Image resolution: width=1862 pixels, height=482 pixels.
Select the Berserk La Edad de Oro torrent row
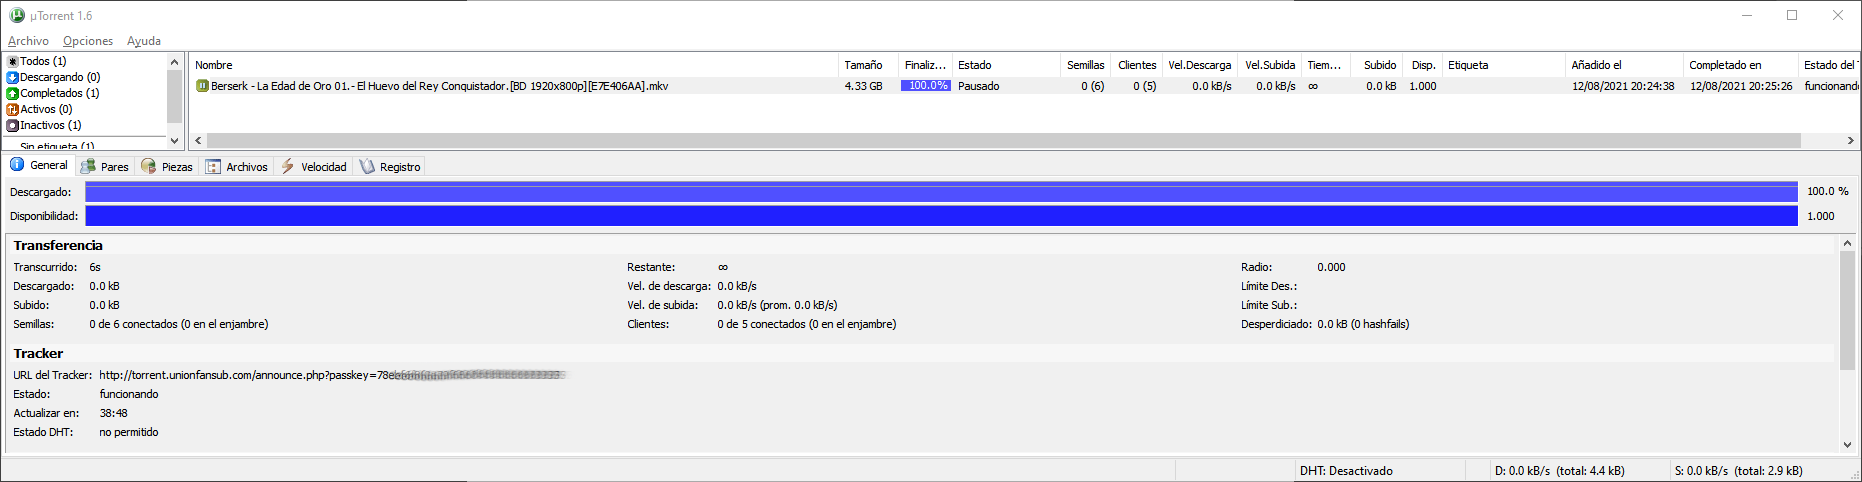[x=1025, y=86]
